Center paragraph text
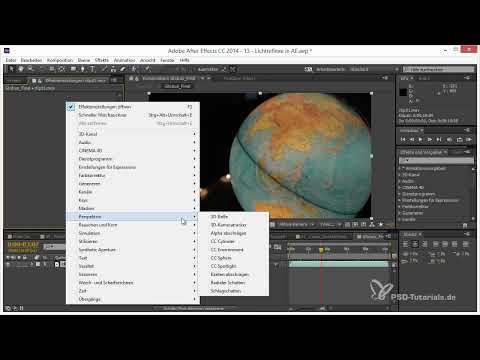The image size is (480, 360). (415, 244)
